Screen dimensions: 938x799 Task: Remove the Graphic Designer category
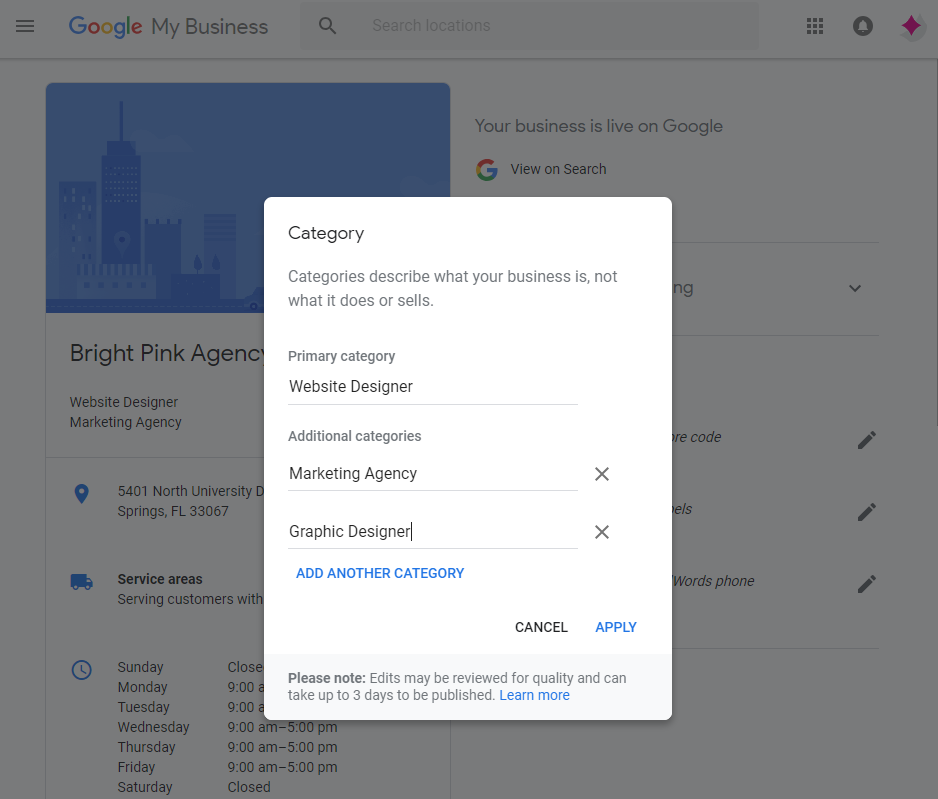click(602, 532)
